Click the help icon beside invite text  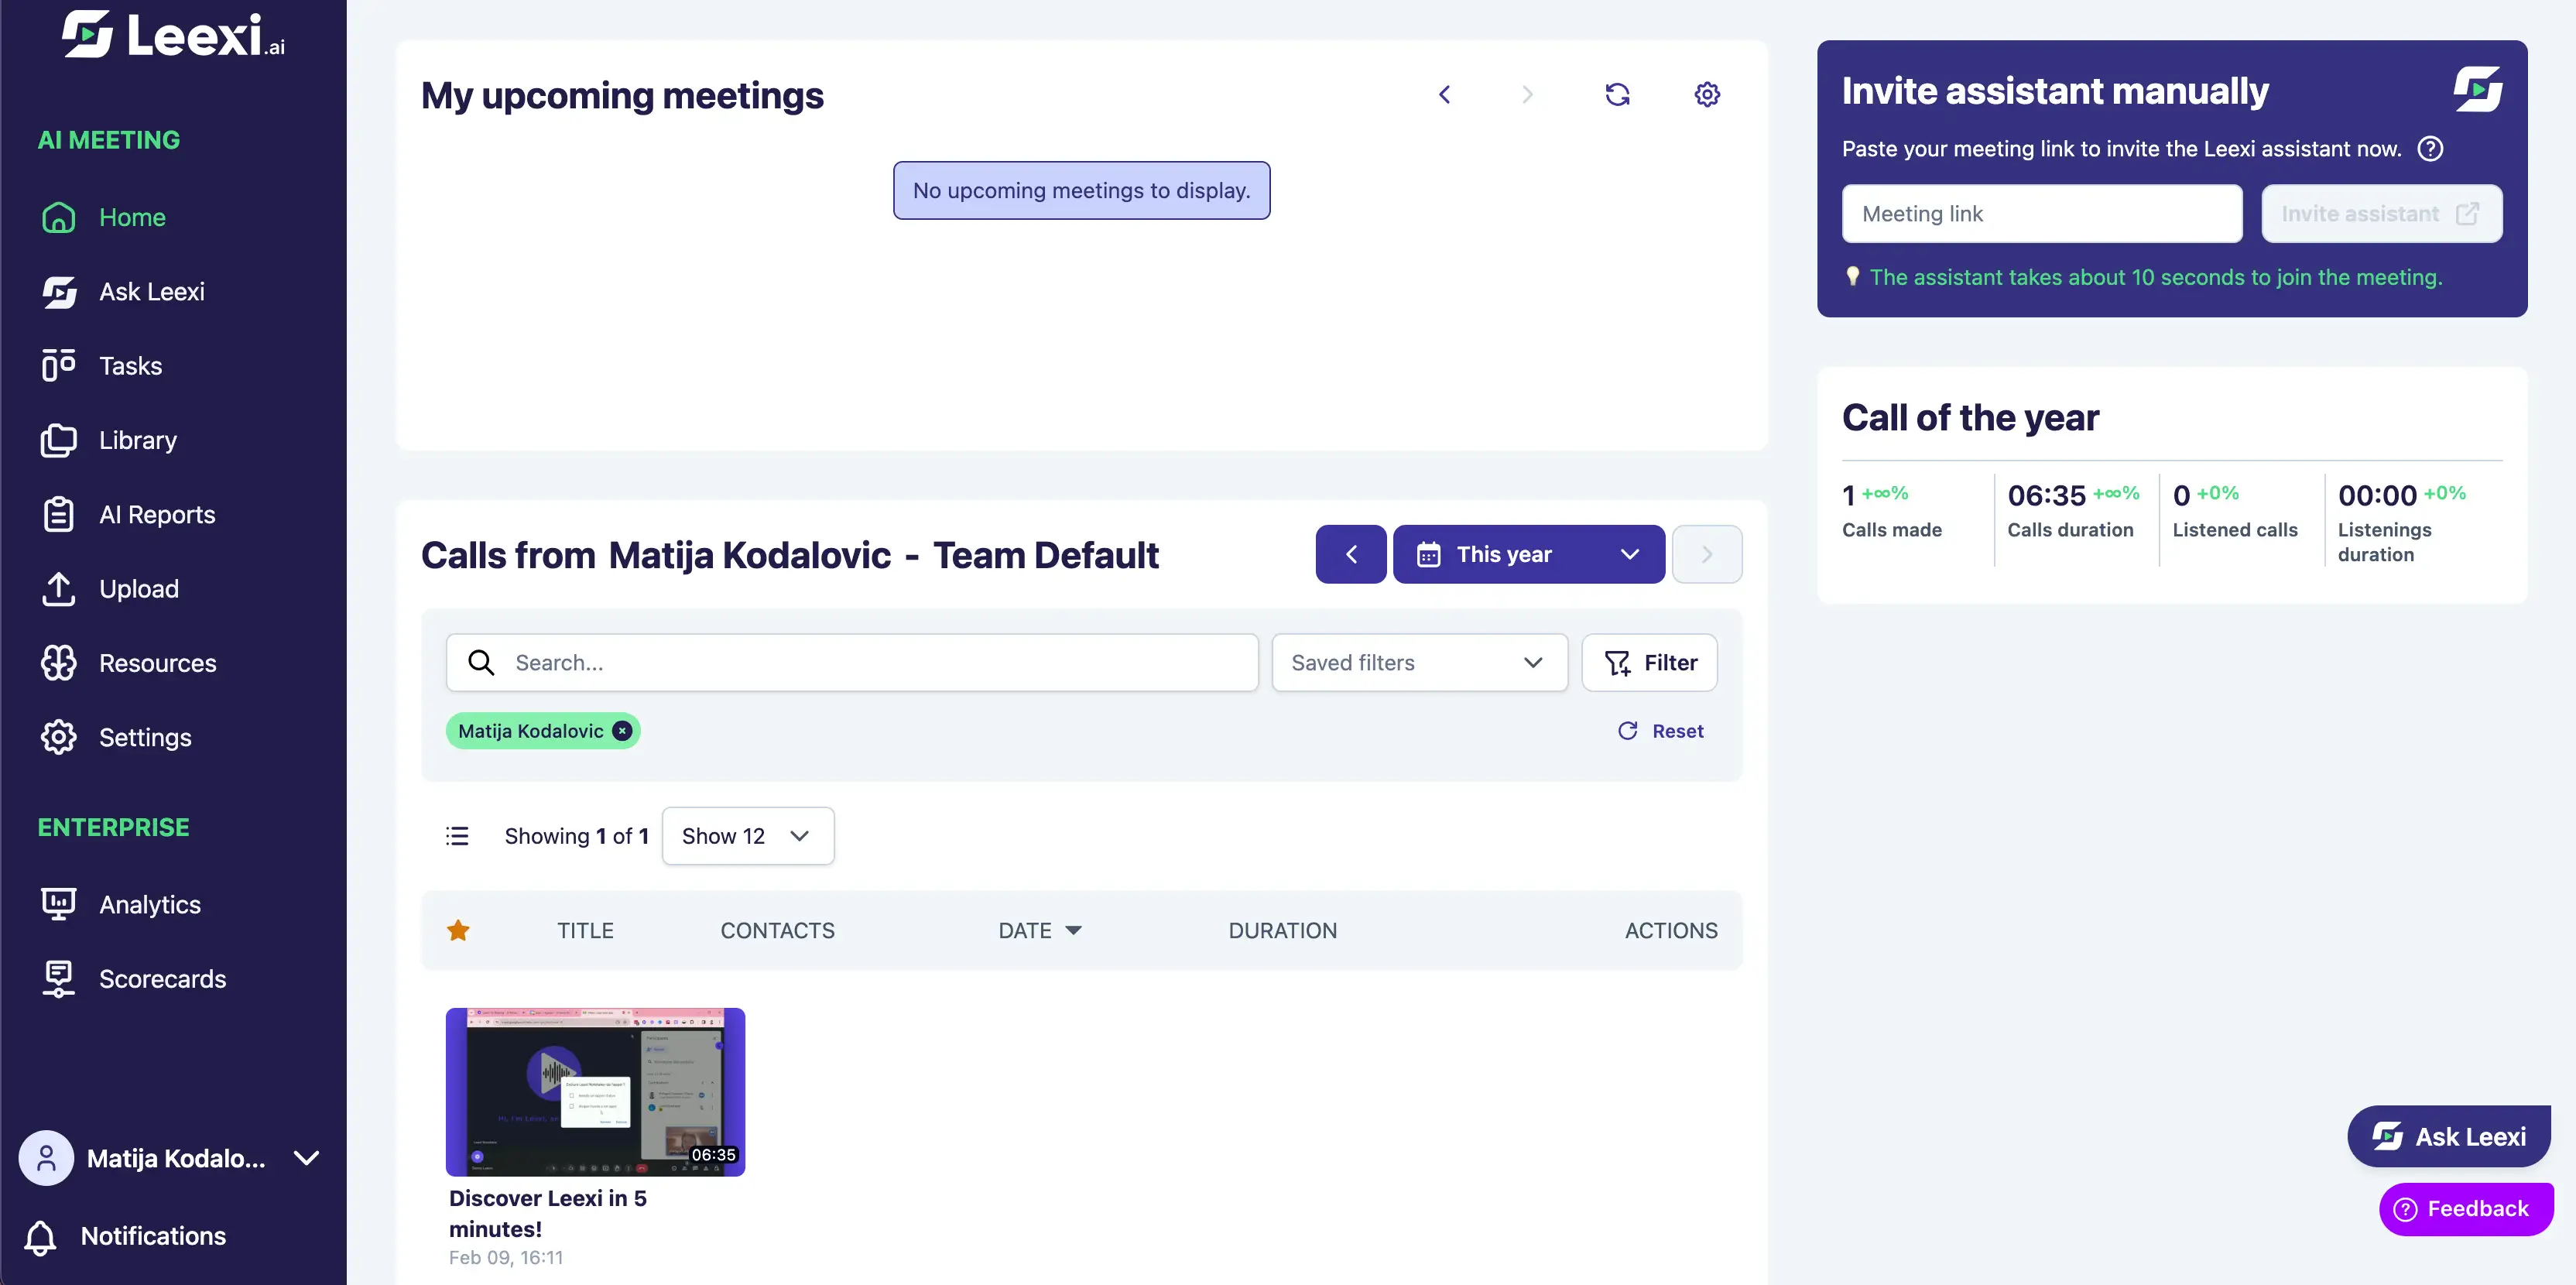tap(2430, 149)
